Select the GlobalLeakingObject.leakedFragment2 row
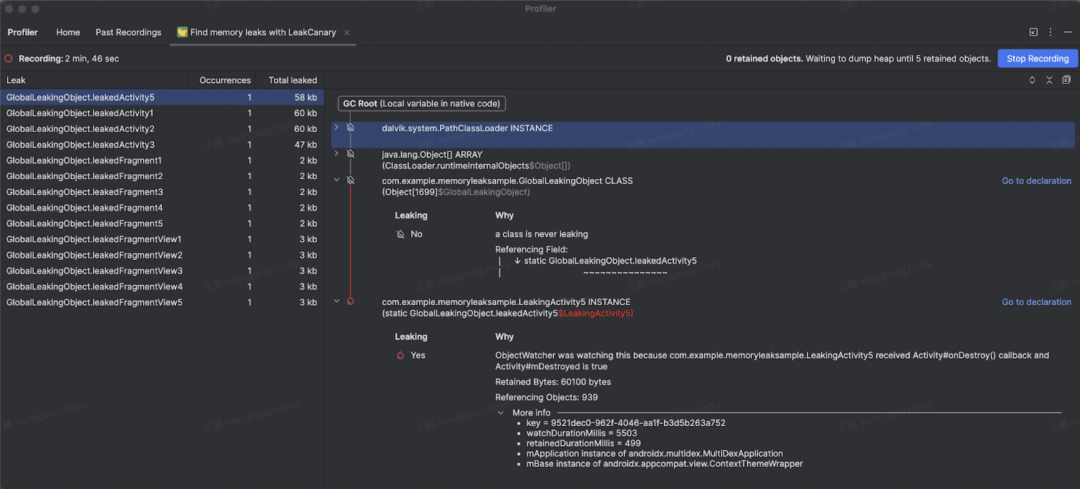1080x489 pixels. click(x=162, y=176)
